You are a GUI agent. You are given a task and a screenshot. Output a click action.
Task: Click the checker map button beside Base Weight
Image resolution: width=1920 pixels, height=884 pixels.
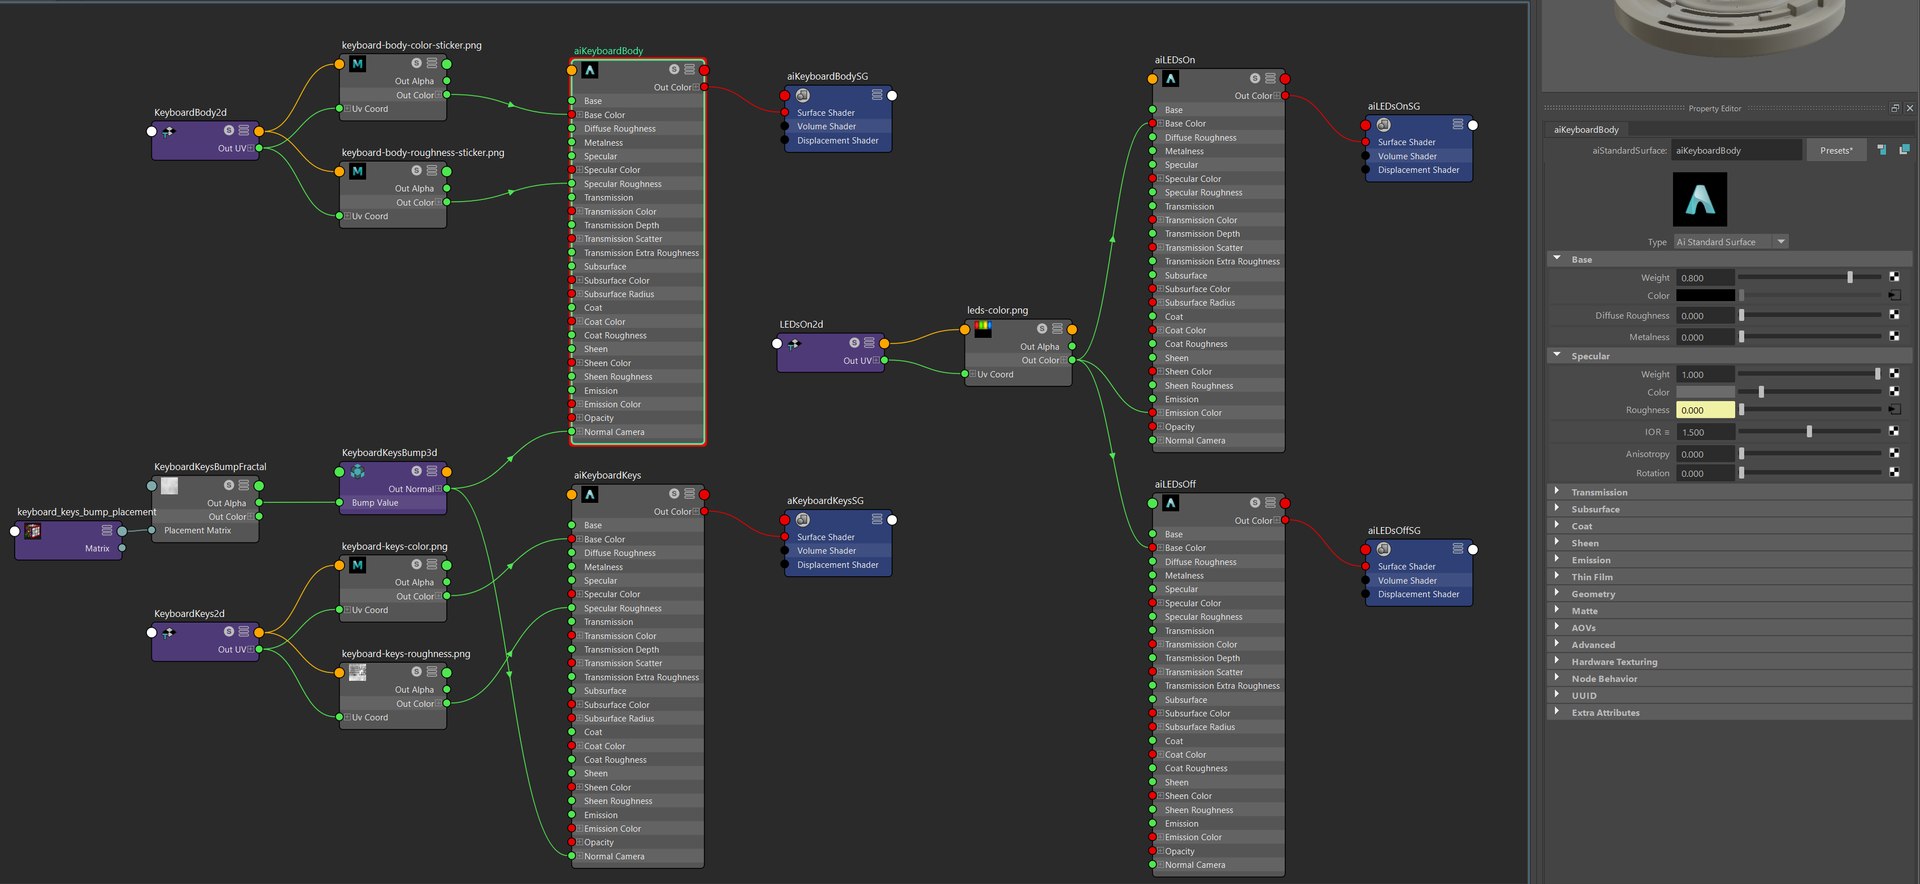click(1894, 277)
